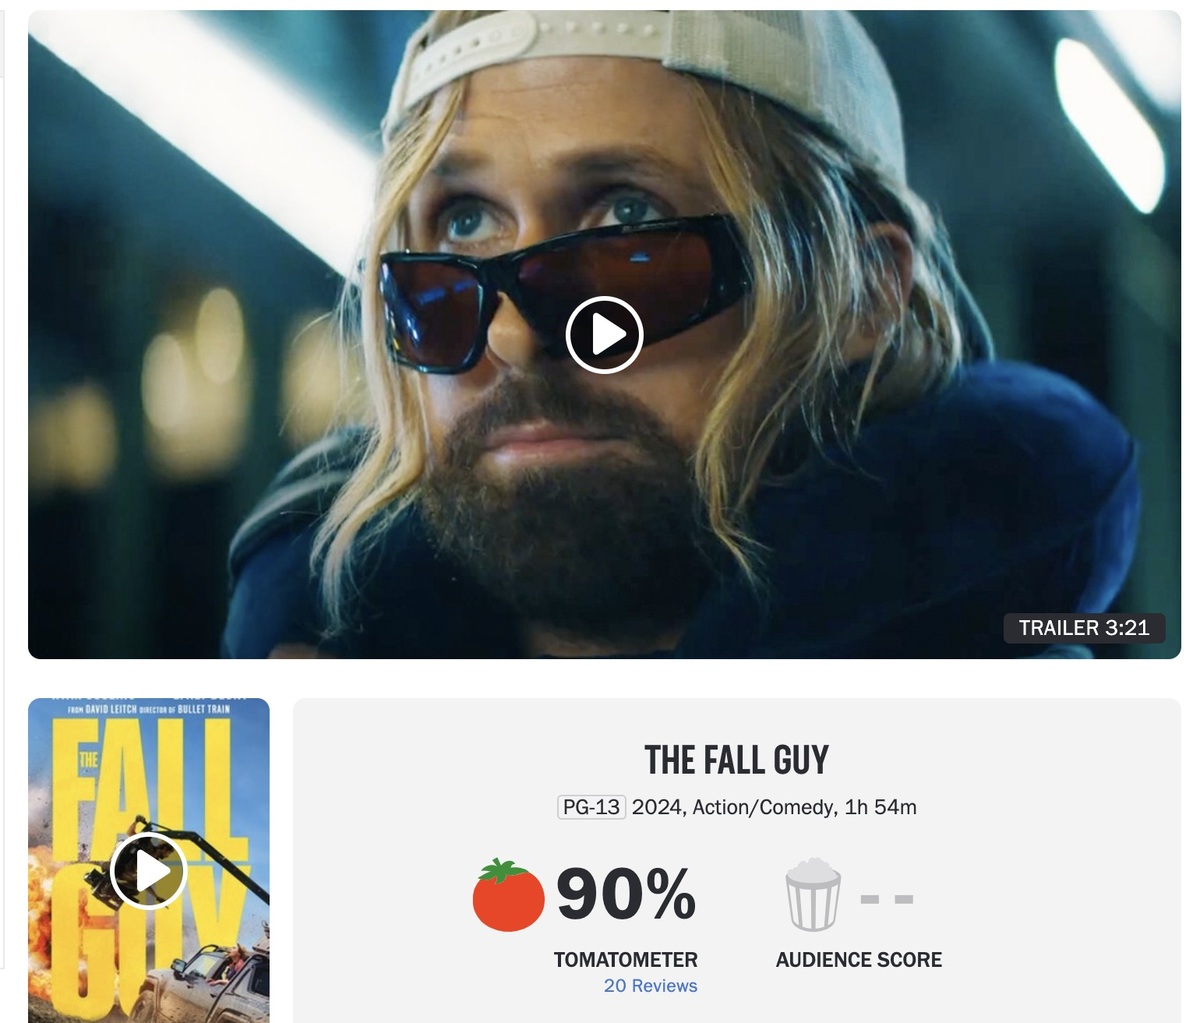Viewport: 1200px width, 1023px height.
Task: Play the trailer with the center play button
Action: click(x=604, y=335)
